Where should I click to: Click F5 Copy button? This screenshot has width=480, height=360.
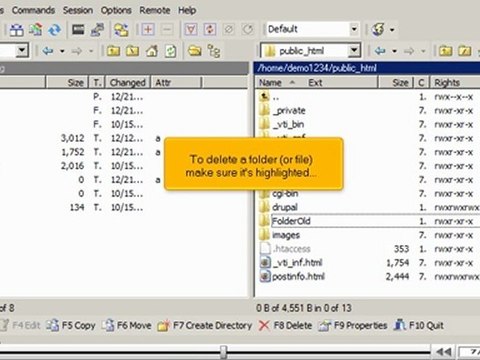click(71, 325)
